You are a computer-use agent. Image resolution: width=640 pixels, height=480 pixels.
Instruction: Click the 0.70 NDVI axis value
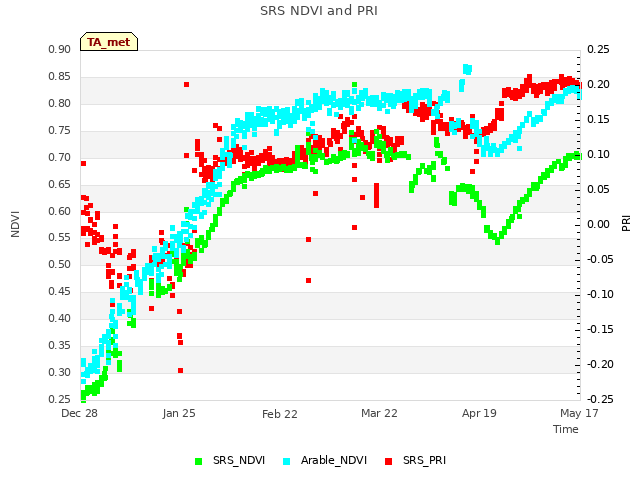point(60,158)
